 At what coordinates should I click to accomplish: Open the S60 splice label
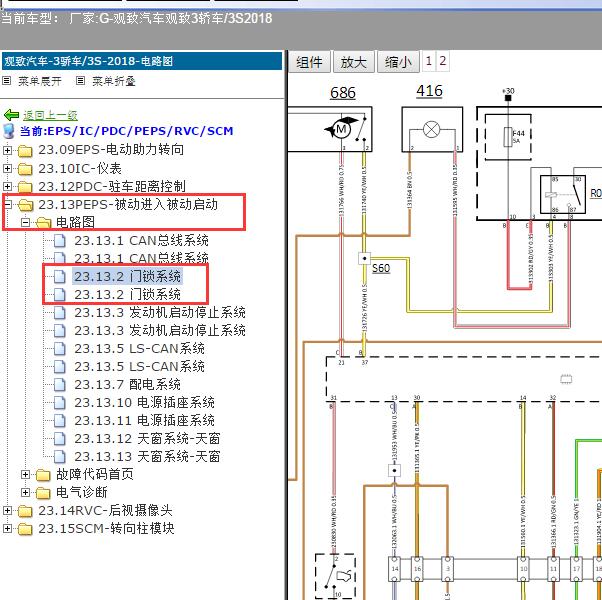pyautogui.click(x=381, y=268)
